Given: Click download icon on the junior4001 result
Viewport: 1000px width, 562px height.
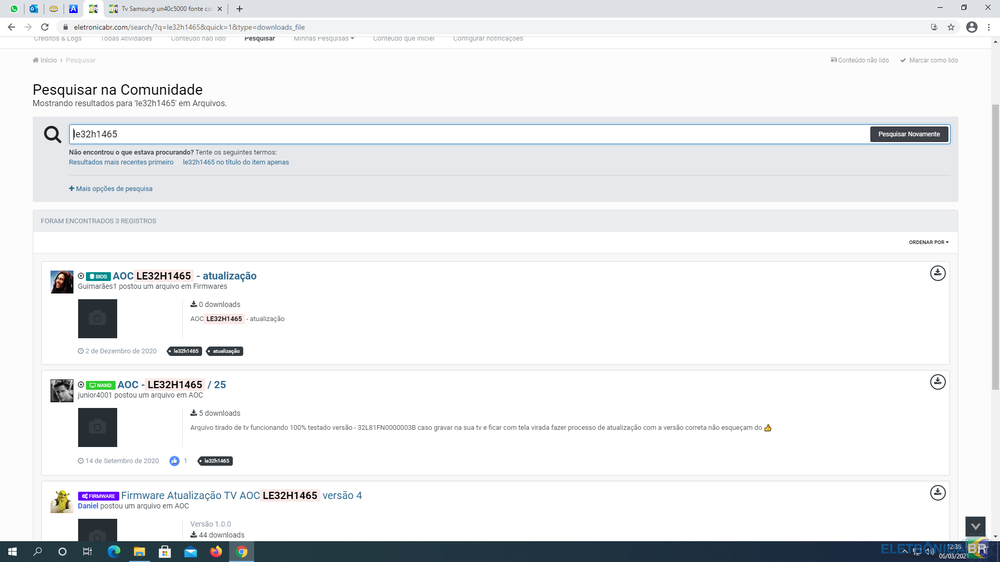Looking at the screenshot, I should click(937, 382).
